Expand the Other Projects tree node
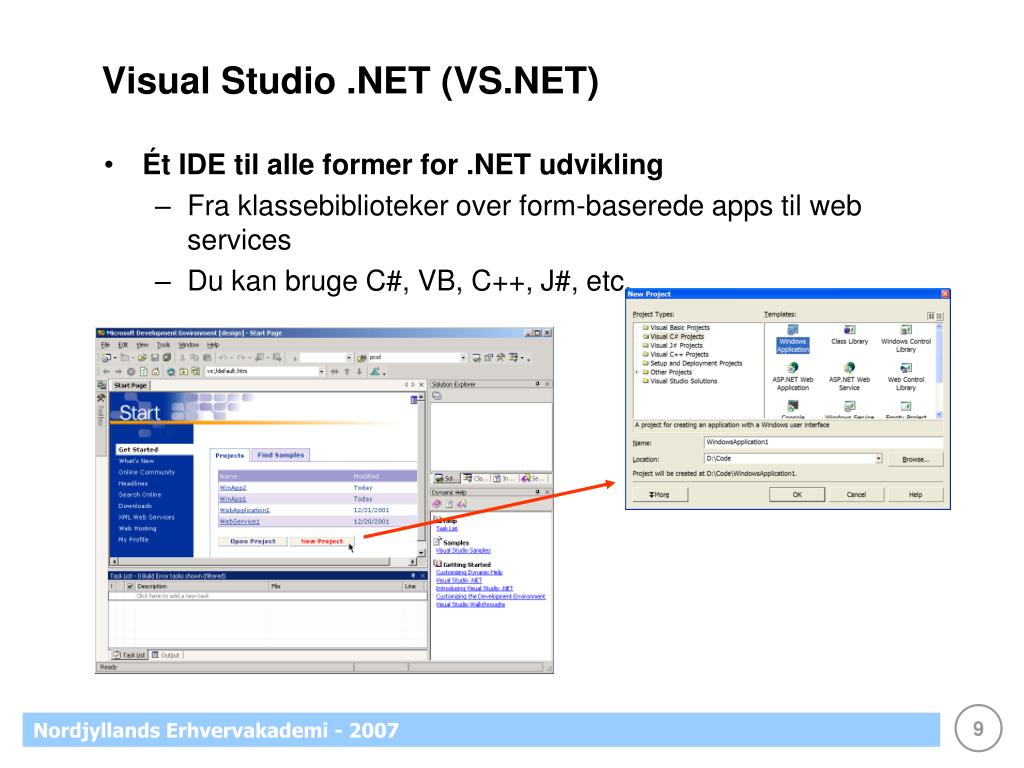The height and width of the screenshot is (768, 1024). pyautogui.click(x=637, y=372)
